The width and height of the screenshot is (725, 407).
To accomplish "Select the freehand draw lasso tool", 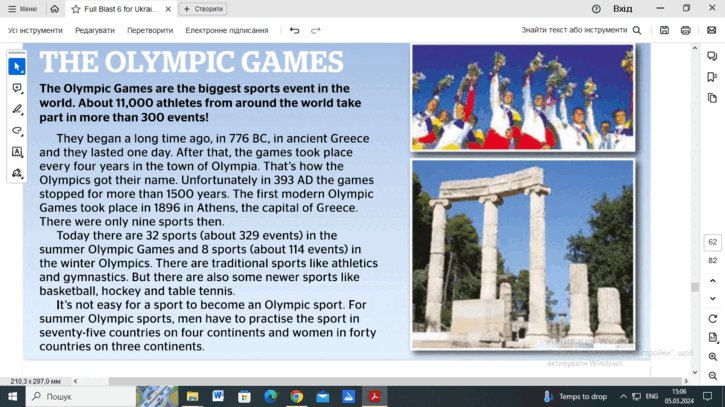I will pyautogui.click(x=17, y=130).
